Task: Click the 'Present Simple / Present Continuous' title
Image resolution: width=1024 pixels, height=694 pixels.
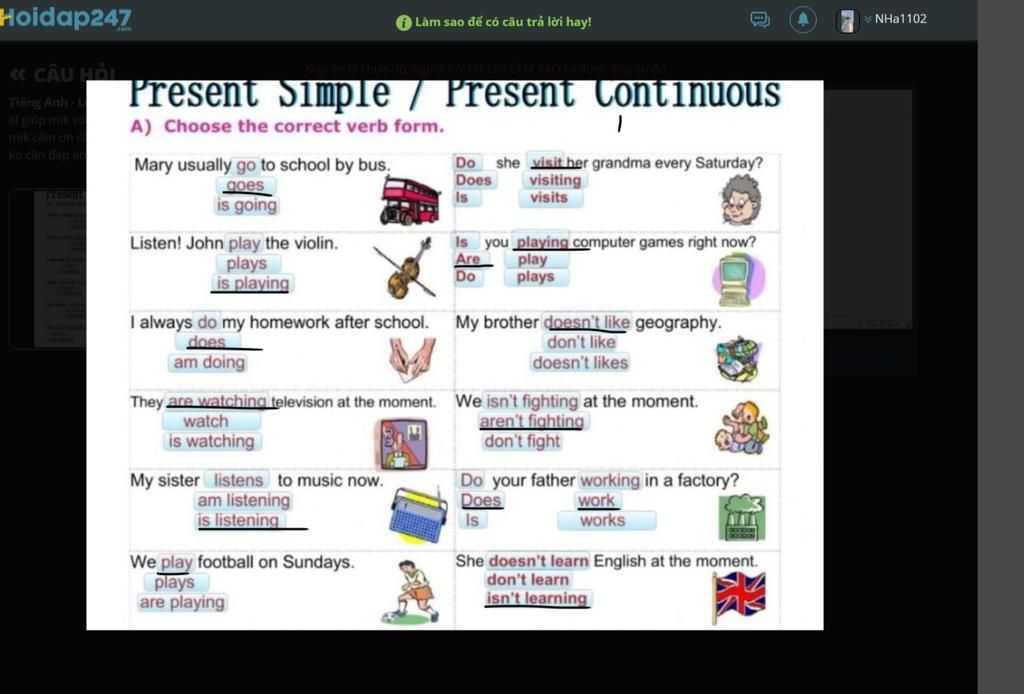Action: (455, 93)
